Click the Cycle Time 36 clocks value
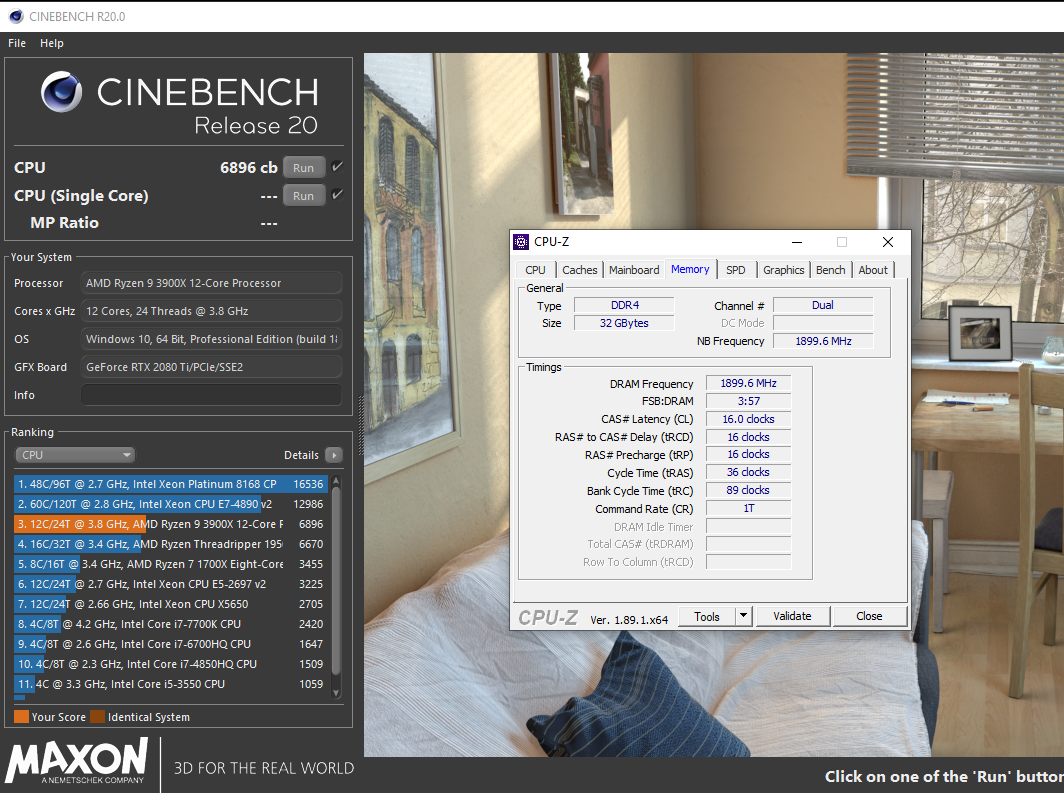1064x793 pixels. 748,472
